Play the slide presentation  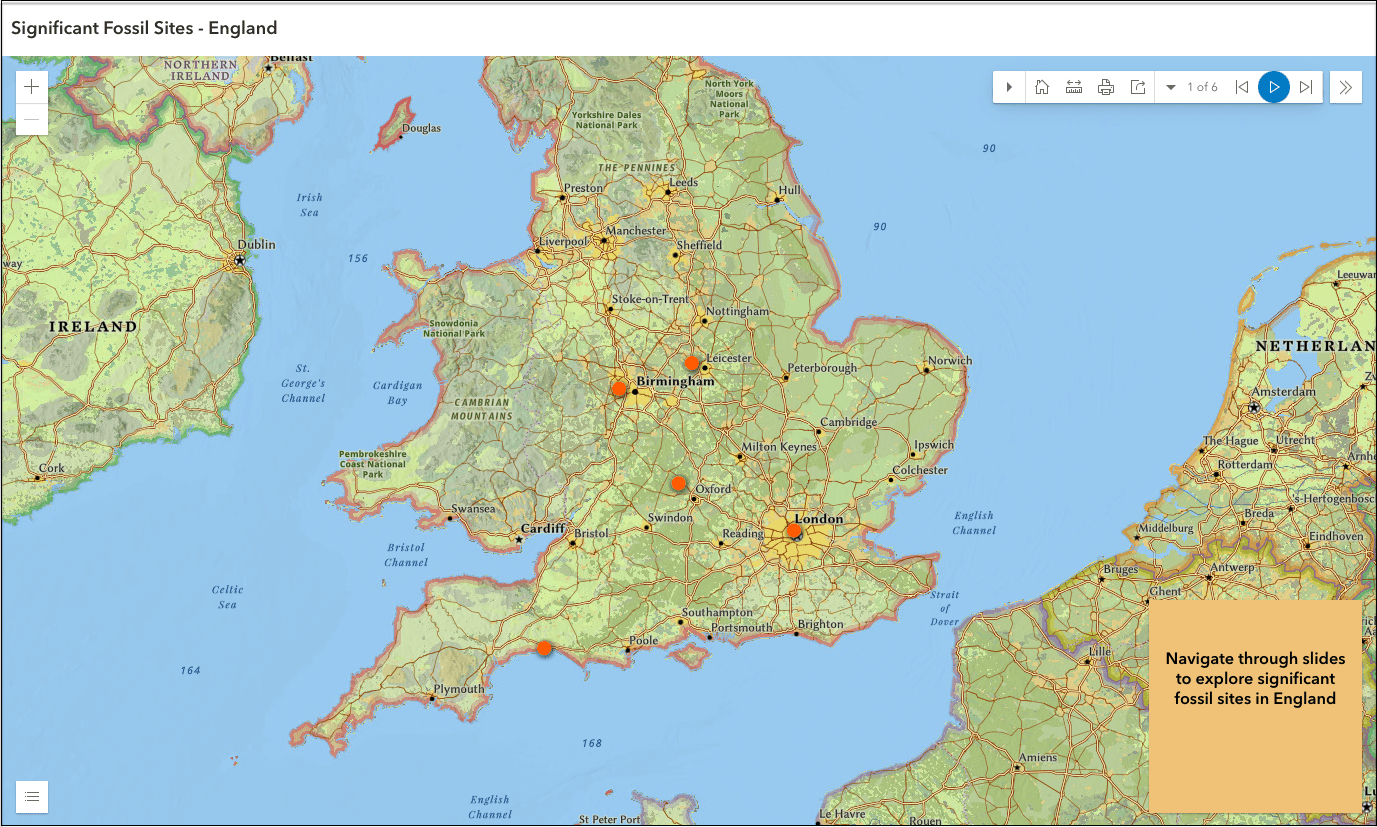tap(1273, 87)
